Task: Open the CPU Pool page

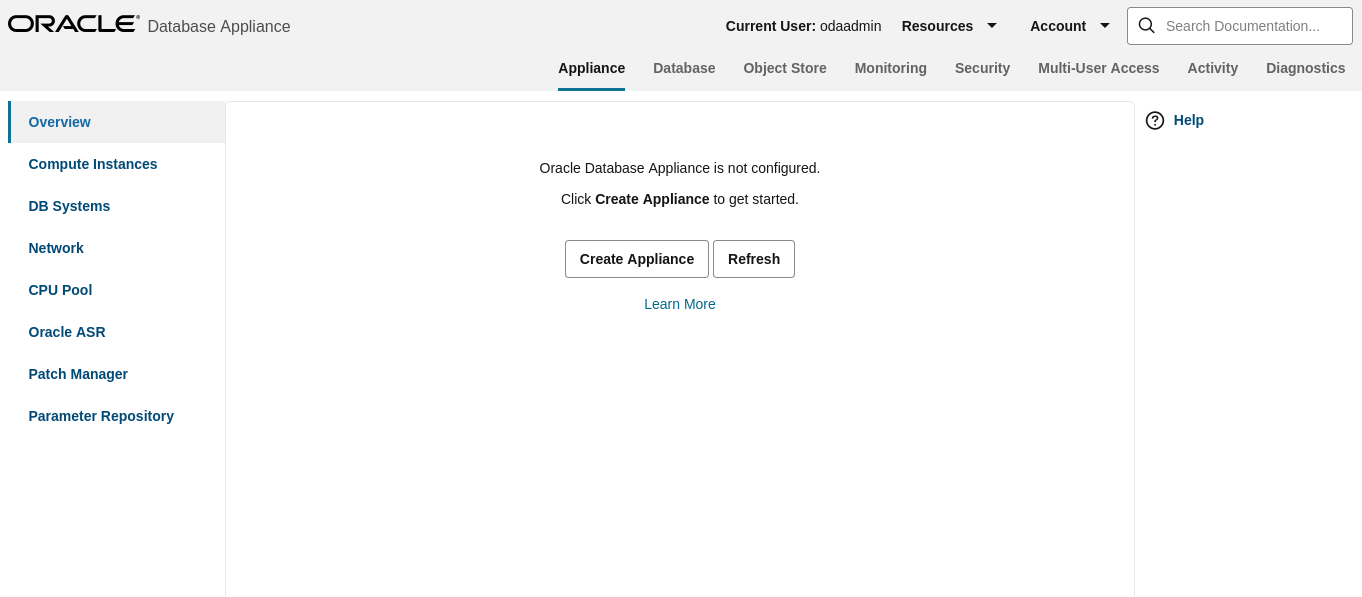Action: pos(60,290)
